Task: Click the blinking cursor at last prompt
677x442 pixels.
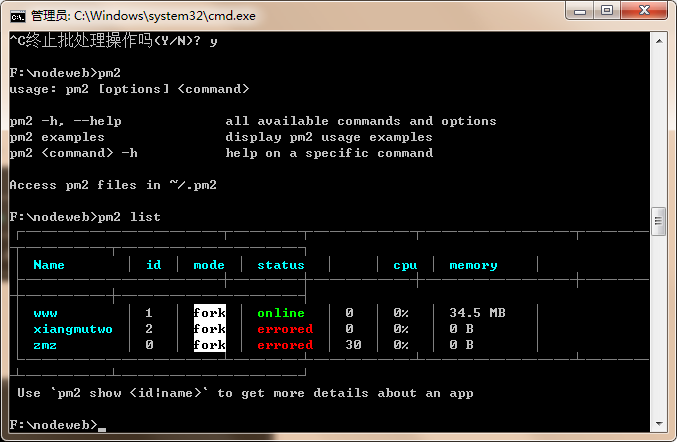Action: coord(102,428)
